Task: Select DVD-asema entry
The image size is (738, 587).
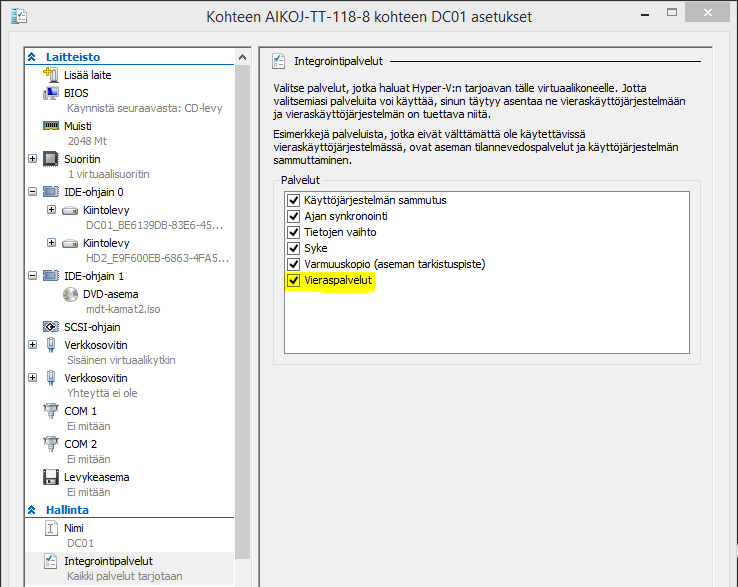Action: [111, 294]
